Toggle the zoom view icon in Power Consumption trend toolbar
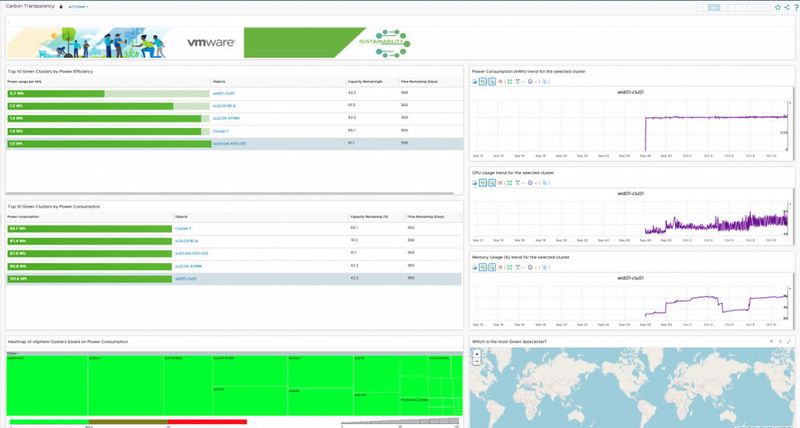 tap(492, 82)
